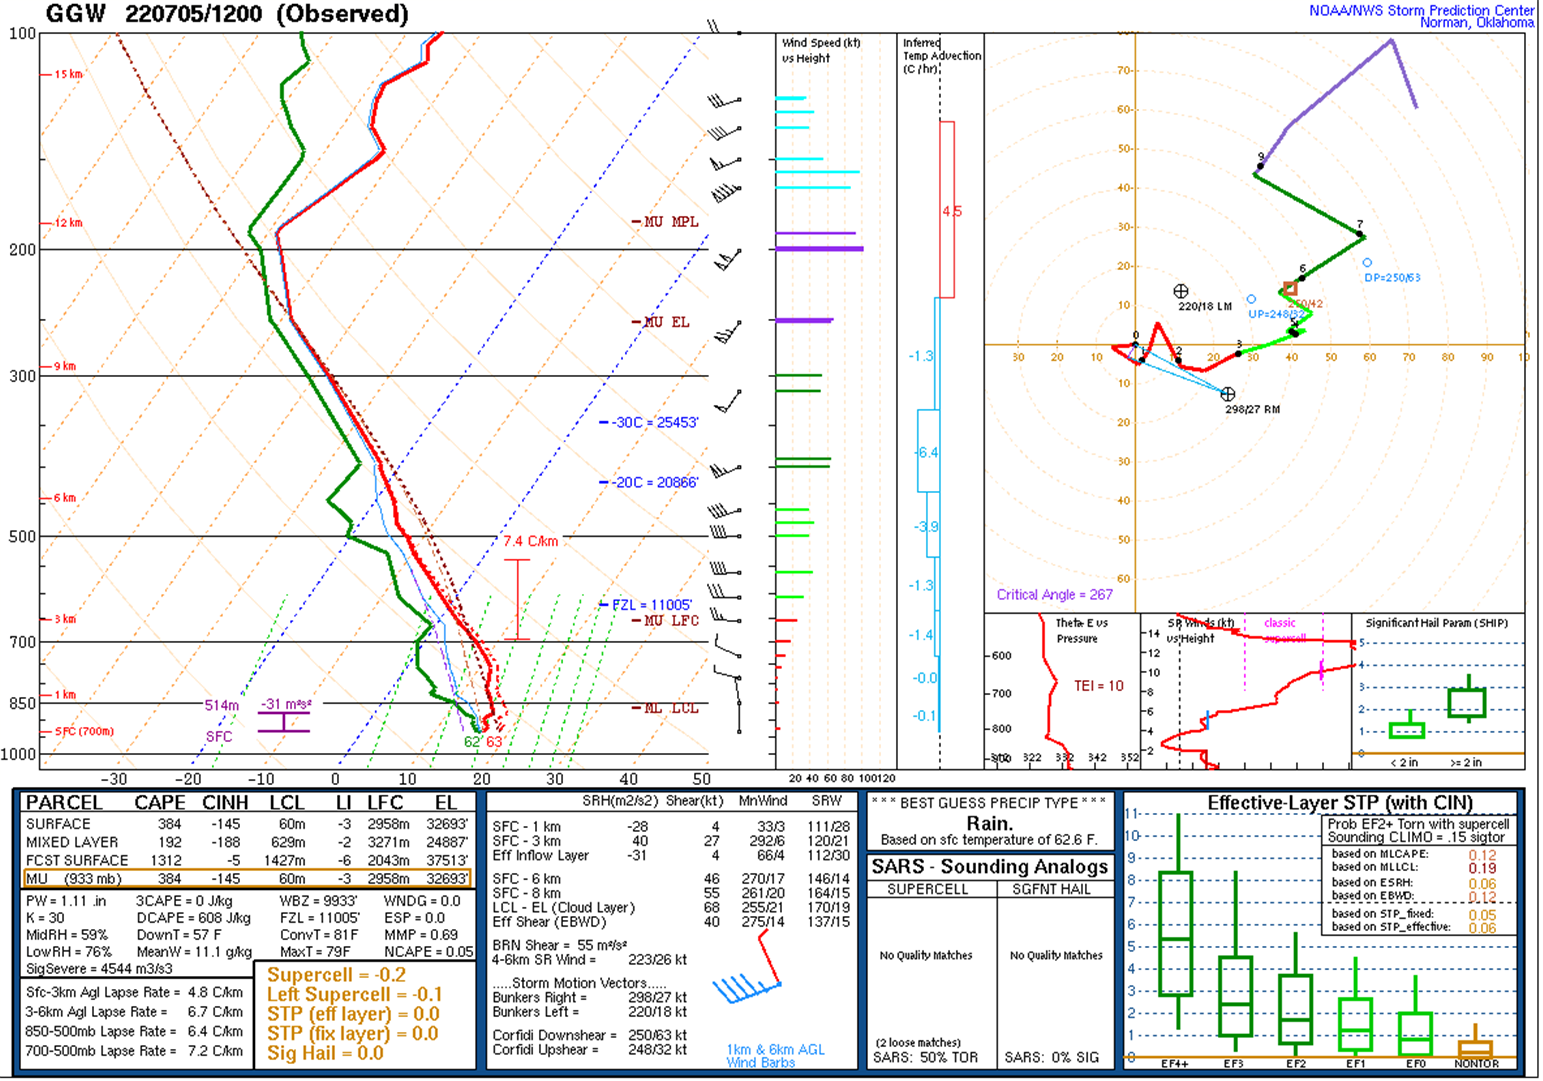Image resolution: width=1543 pixels, height=1081 pixels.
Task: Click the Critical Angle = 267 text
Action: click(x=1055, y=594)
